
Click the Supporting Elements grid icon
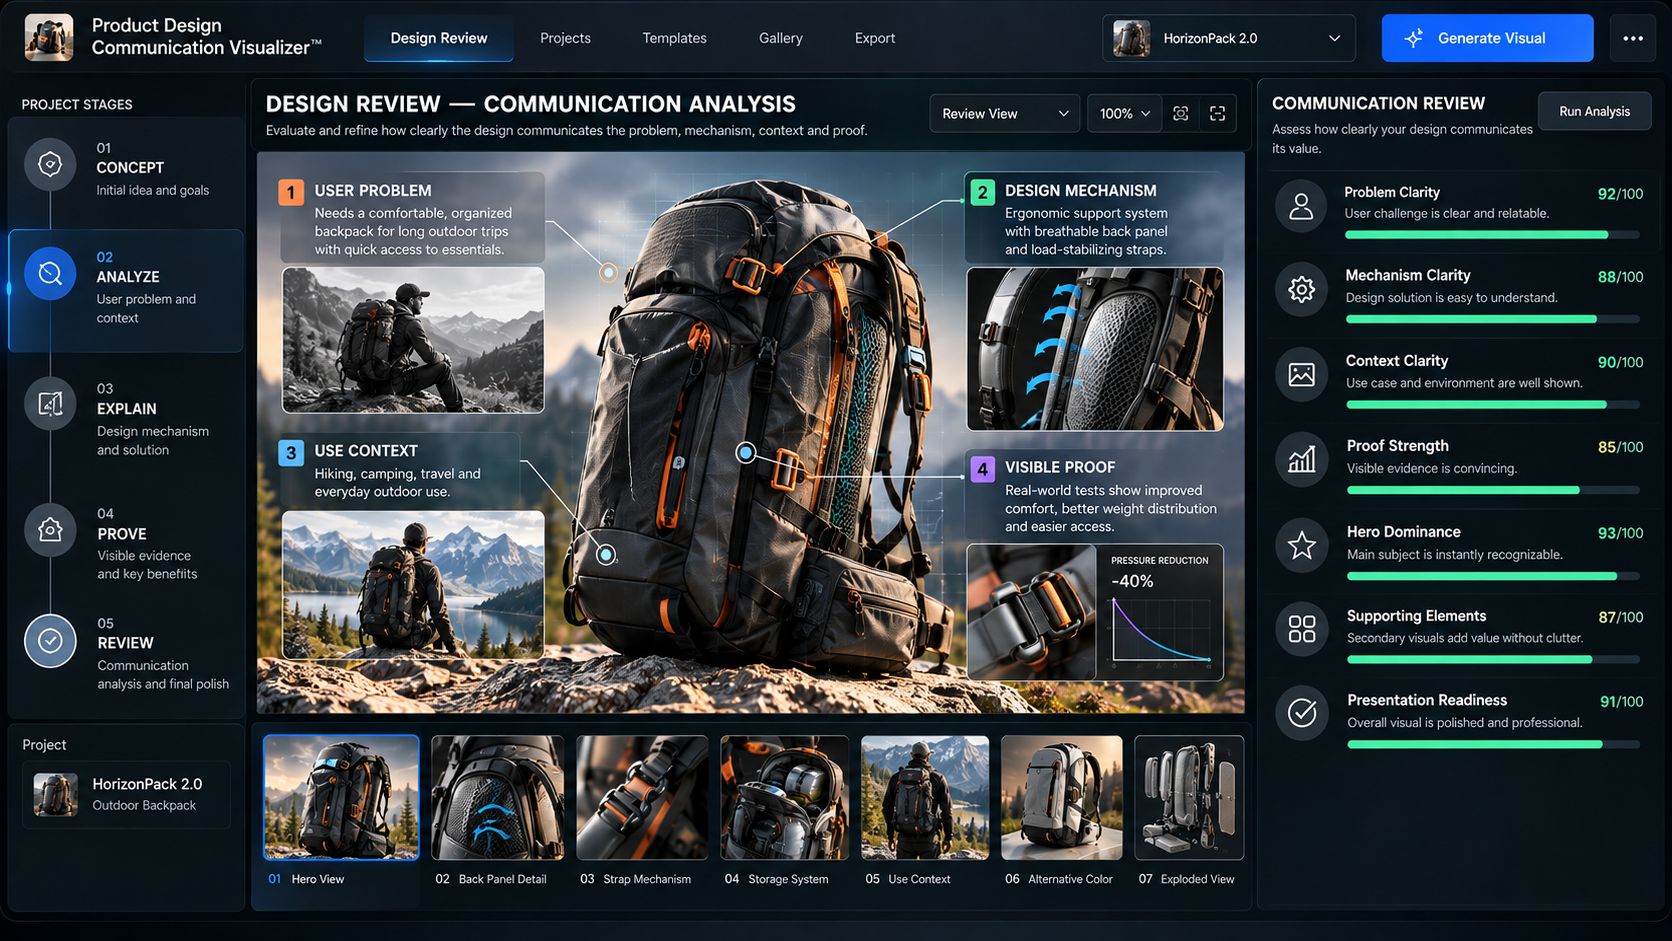pos(1301,629)
